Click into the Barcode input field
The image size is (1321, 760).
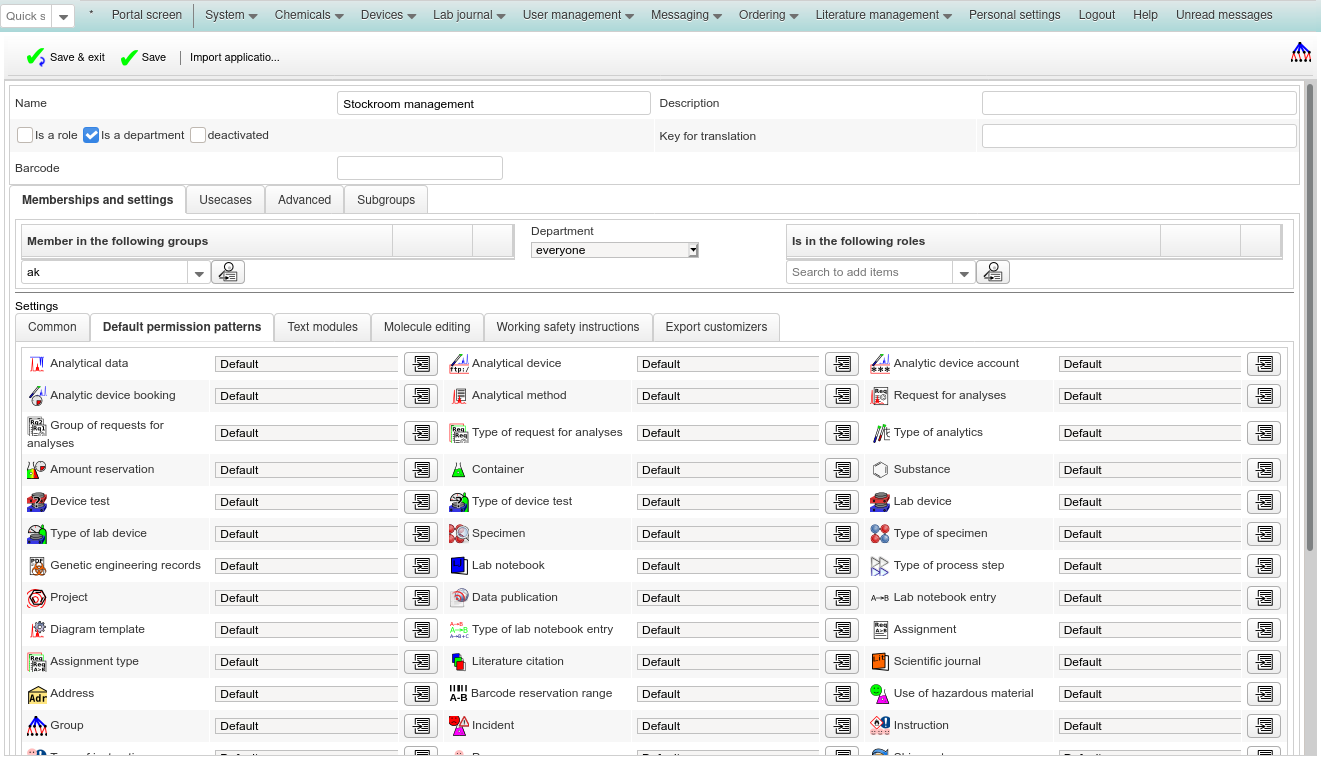coord(419,168)
